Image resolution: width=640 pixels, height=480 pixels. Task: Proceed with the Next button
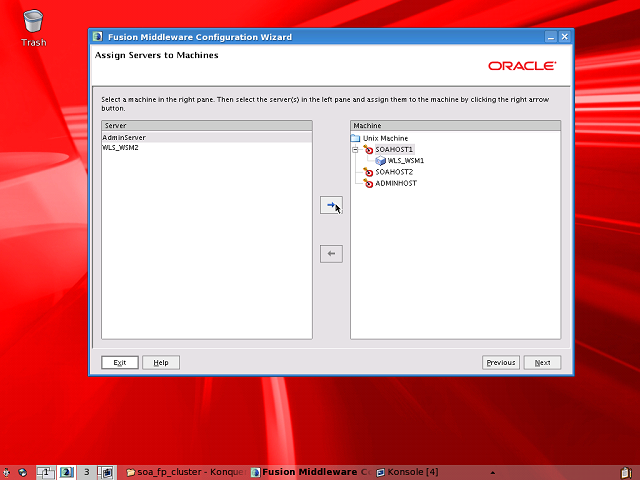pos(542,362)
